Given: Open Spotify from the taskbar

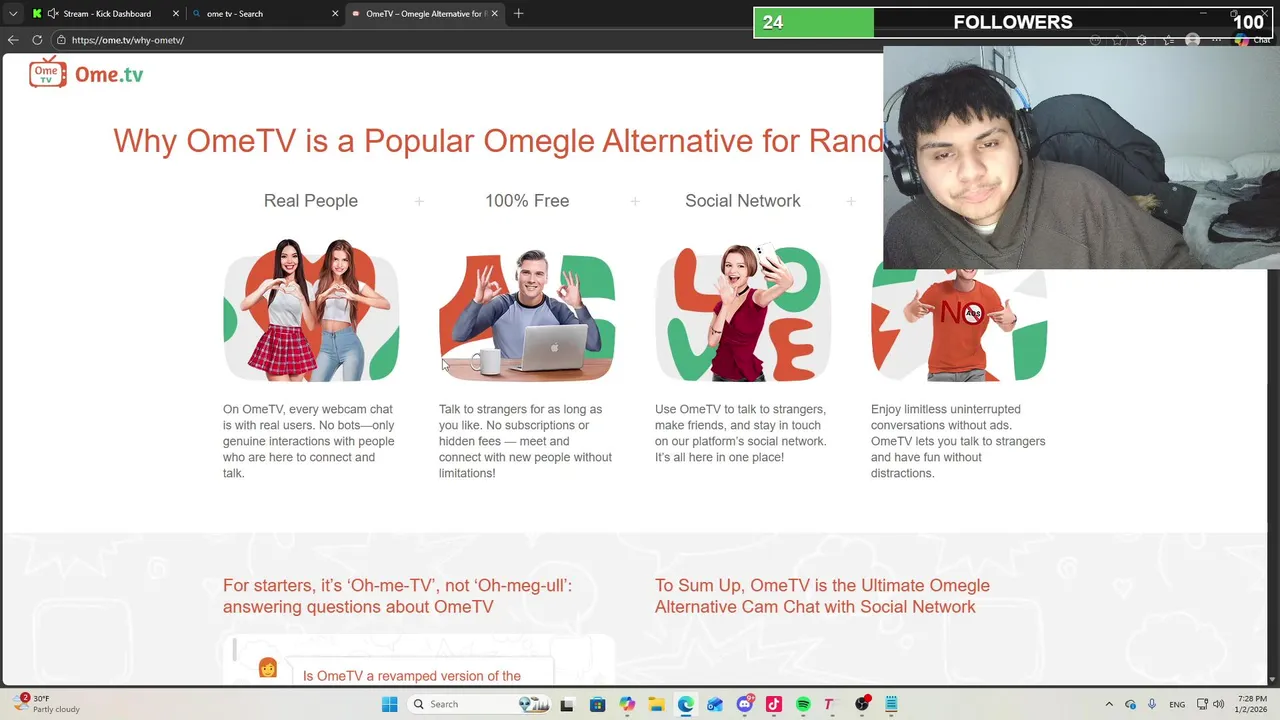Looking at the screenshot, I should pyautogui.click(x=803, y=704).
